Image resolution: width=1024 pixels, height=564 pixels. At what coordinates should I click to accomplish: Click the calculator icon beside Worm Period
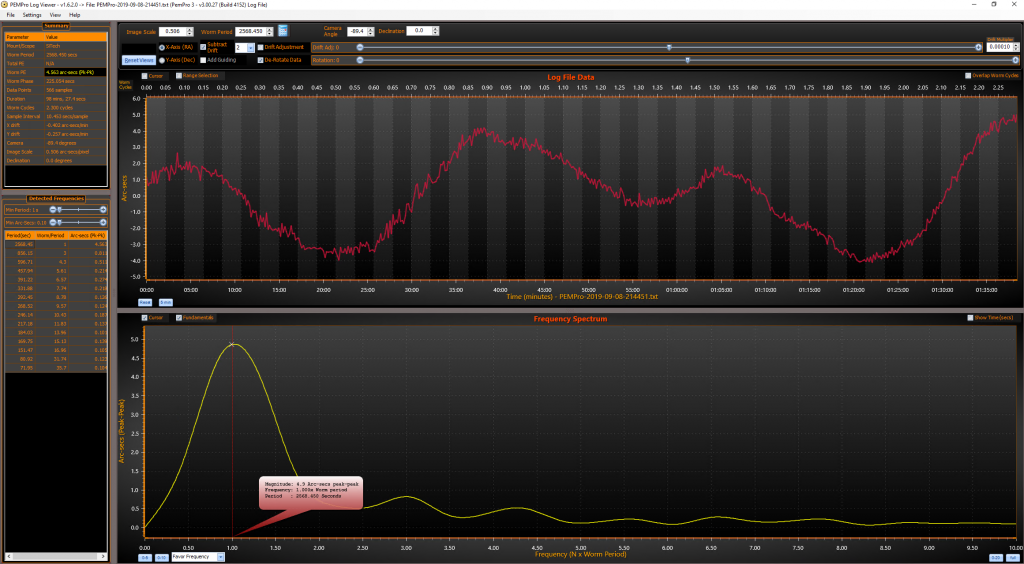tap(283, 31)
